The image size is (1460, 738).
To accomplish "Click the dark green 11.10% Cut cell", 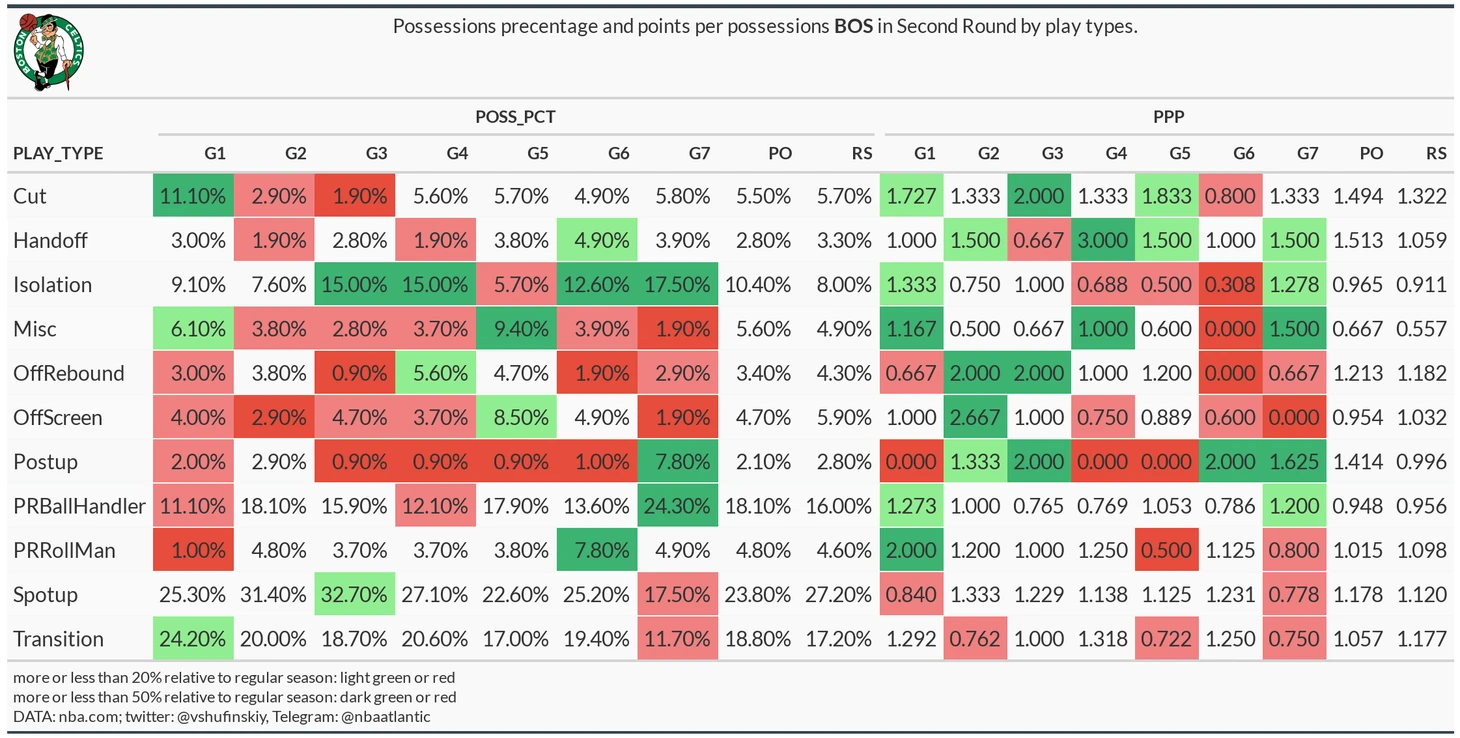I will click(194, 197).
